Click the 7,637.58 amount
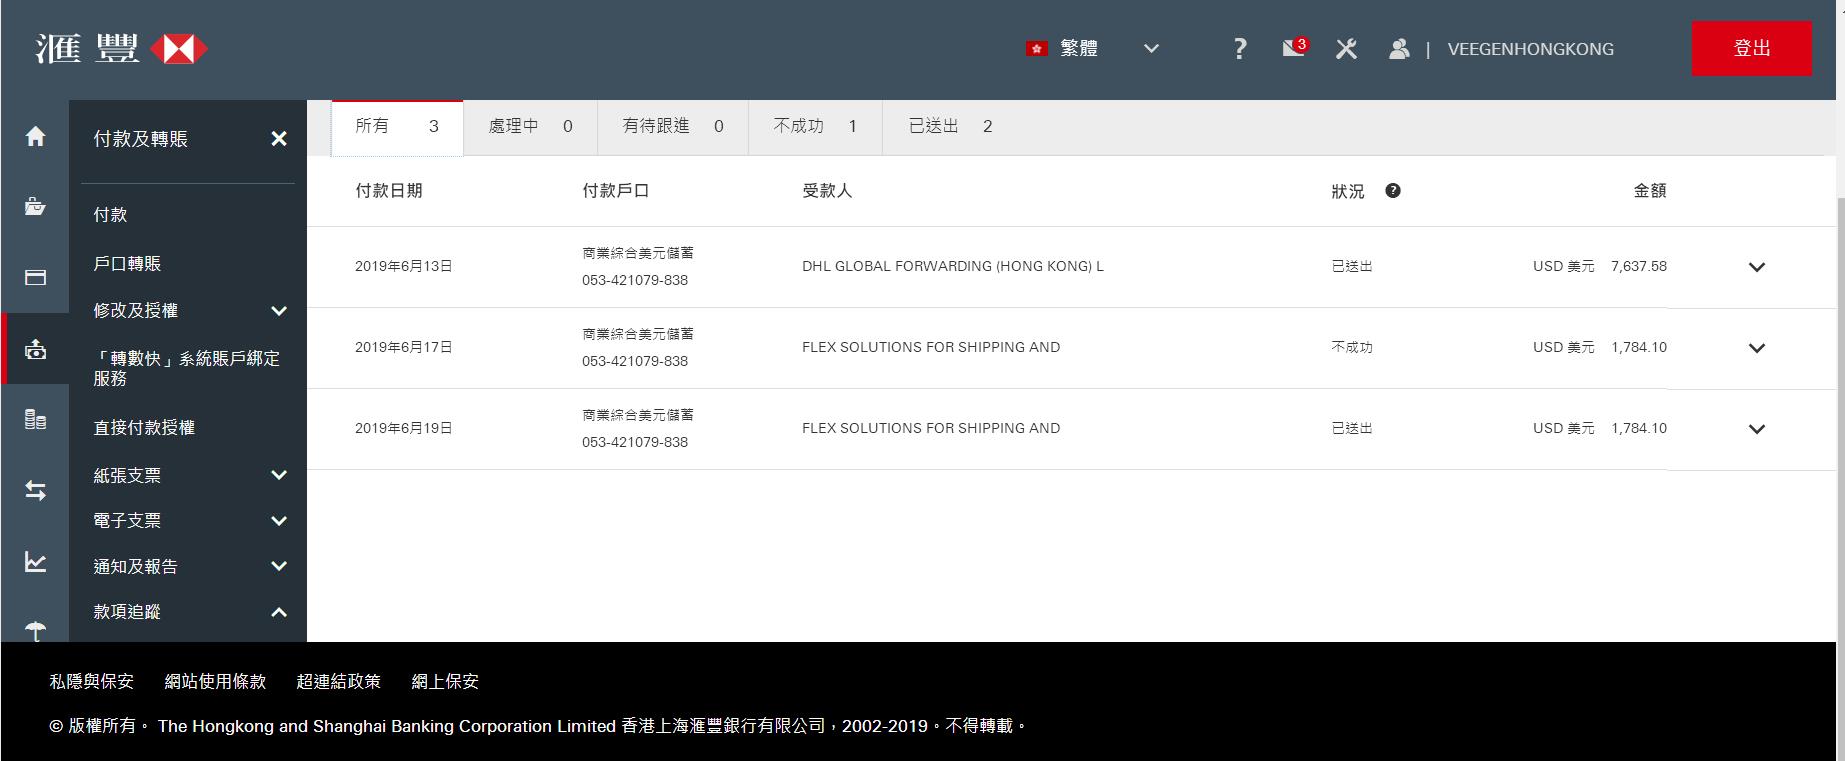The width and height of the screenshot is (1845, 761). (x=1638, y=266)
